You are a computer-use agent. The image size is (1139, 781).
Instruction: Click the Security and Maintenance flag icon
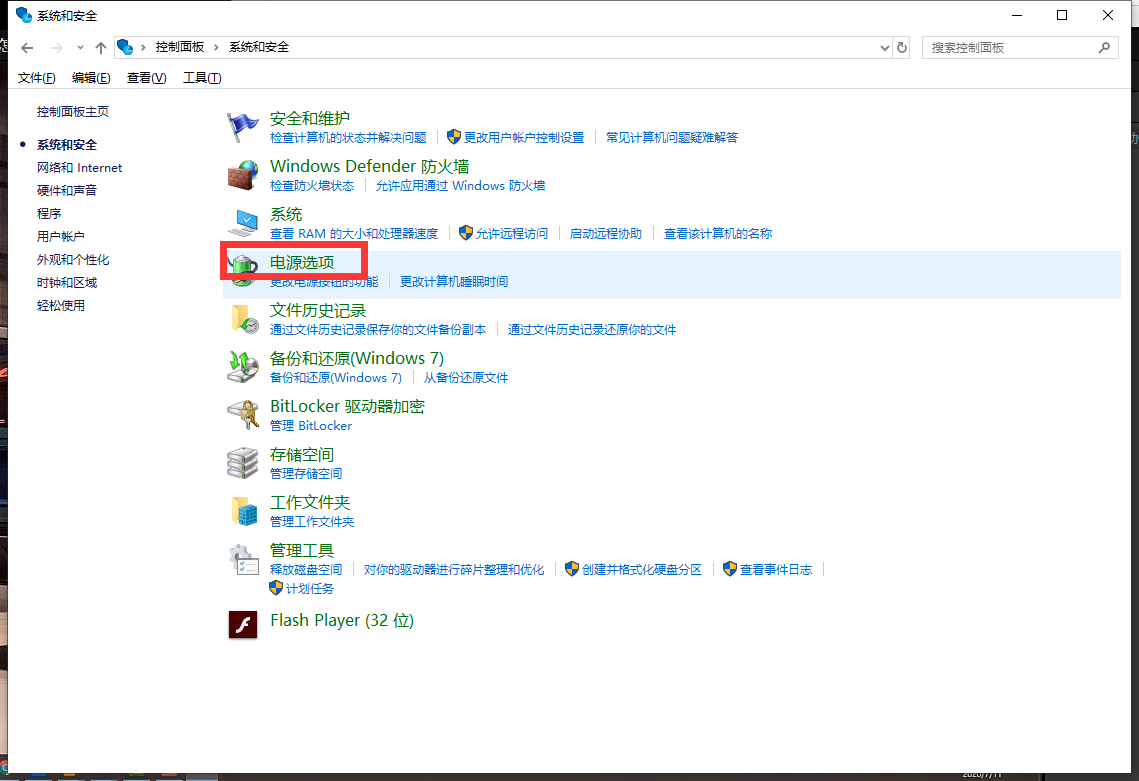pos(243,127)
